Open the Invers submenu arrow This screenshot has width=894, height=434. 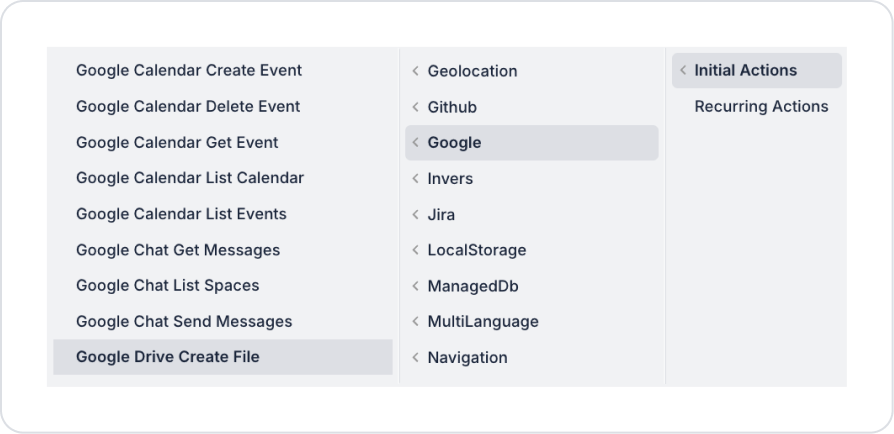click(x=416, y=179)
